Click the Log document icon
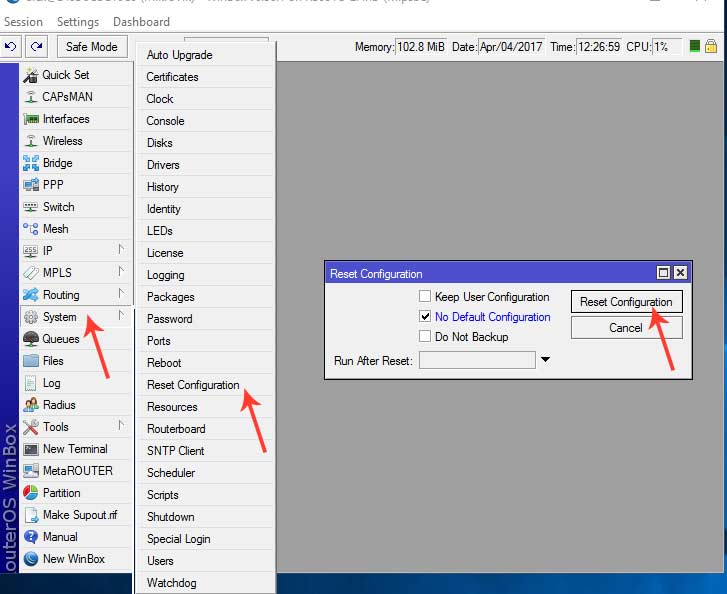Image resolution: width=727 pixels, height=594 pixels. coord(31,383)
